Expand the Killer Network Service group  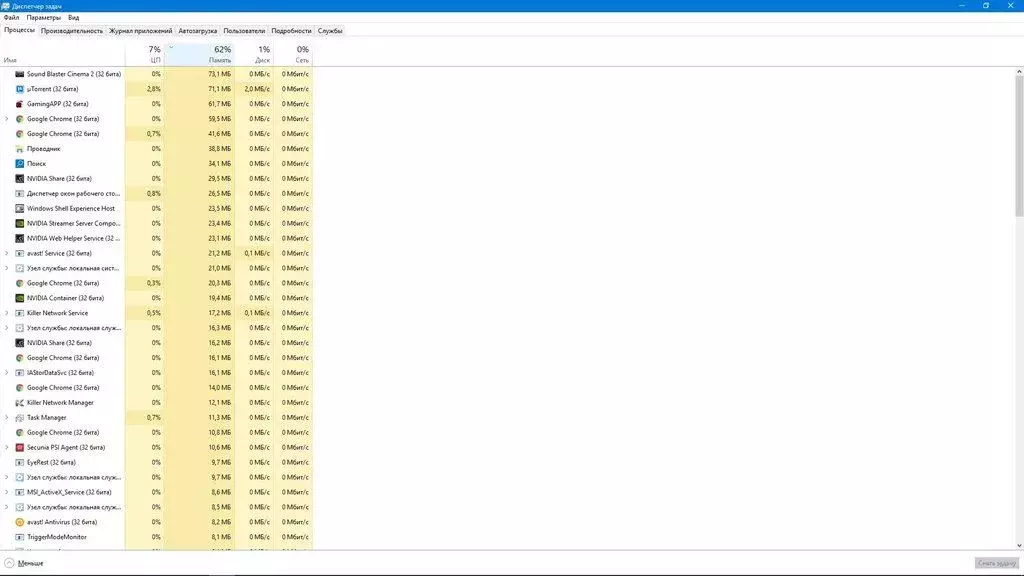pos(7,313)
